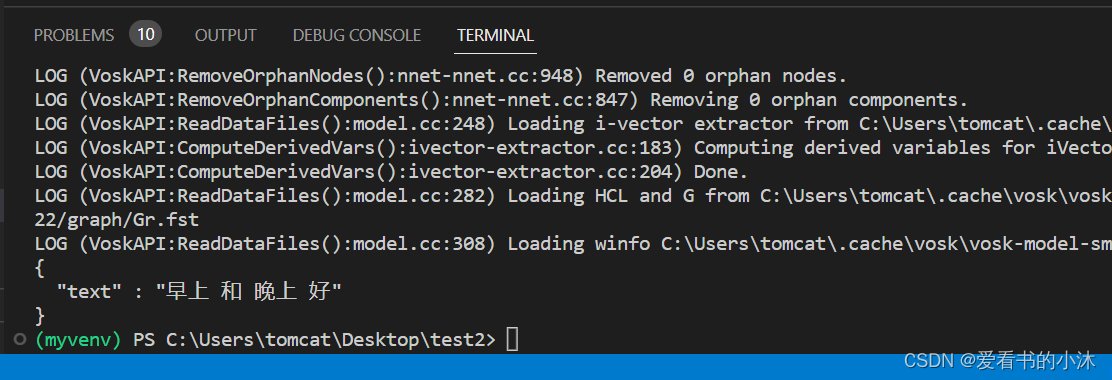Click the blue status bar at the bottom
Viewport: 1112px width, 380px height.
pyautogui.click(x=556, y=367)
